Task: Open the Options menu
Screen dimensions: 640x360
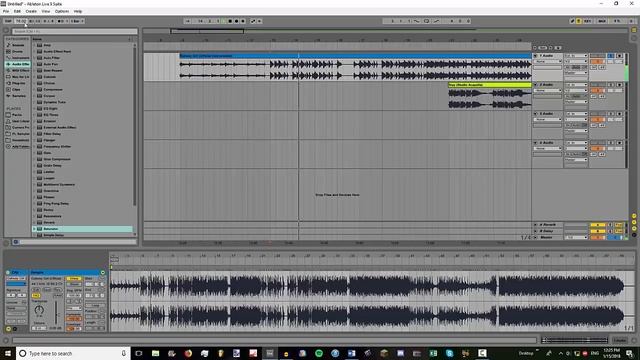Action: [62, 11]
